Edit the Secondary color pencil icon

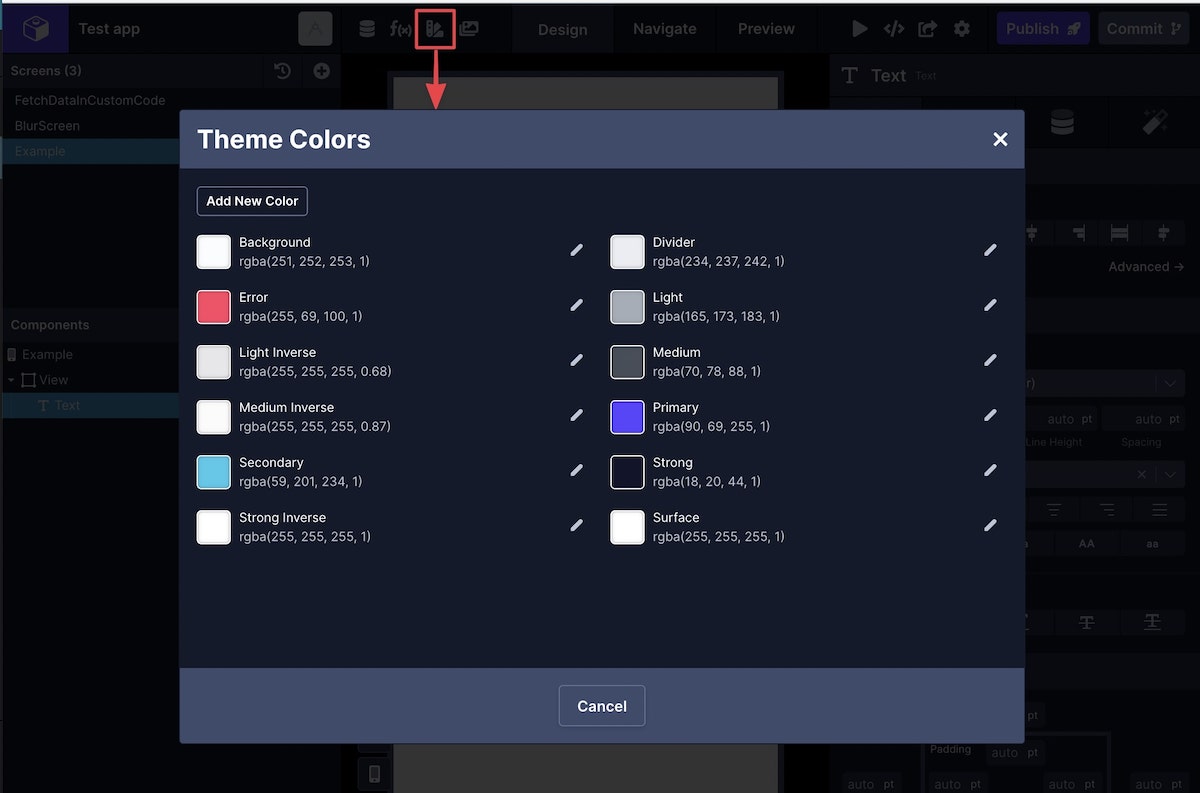click(x=577, y=470)
